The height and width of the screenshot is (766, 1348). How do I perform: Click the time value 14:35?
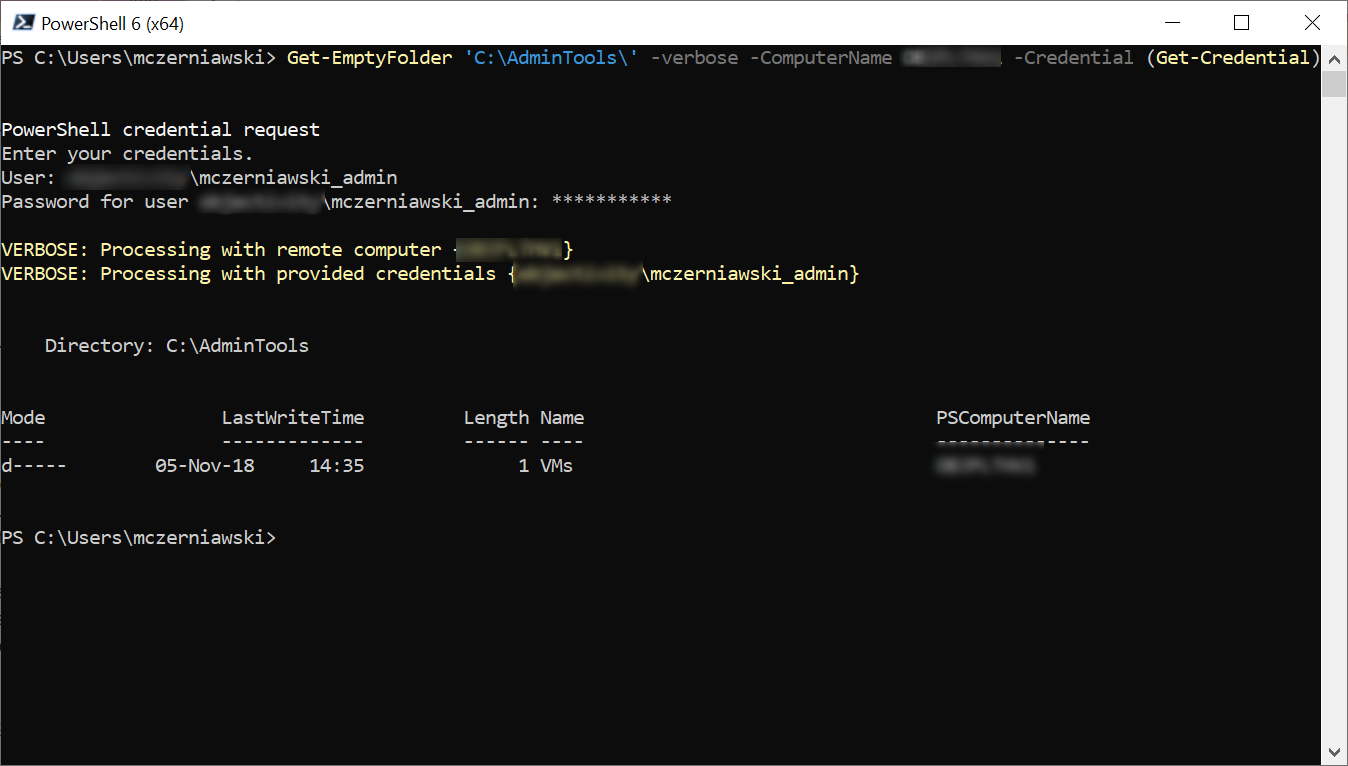(x=337, y=466)
